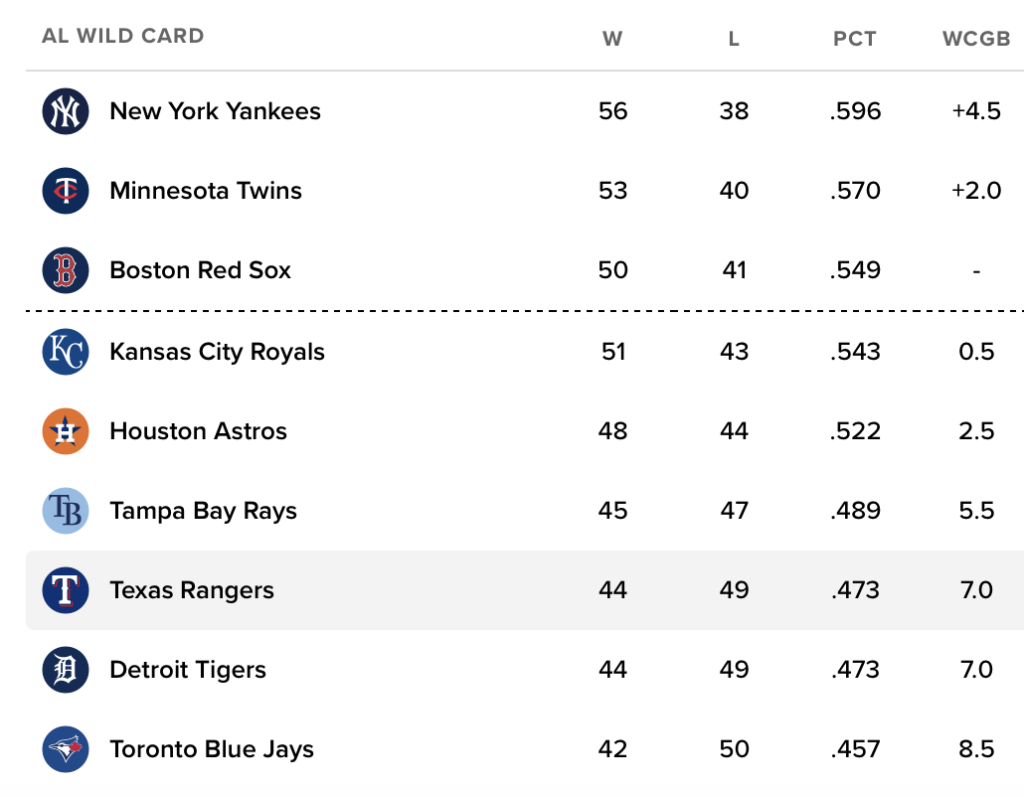Click the Kansas City Royals logo
Image resolution: width=1024 pixels, height=797 pixels.
(66, 352)
